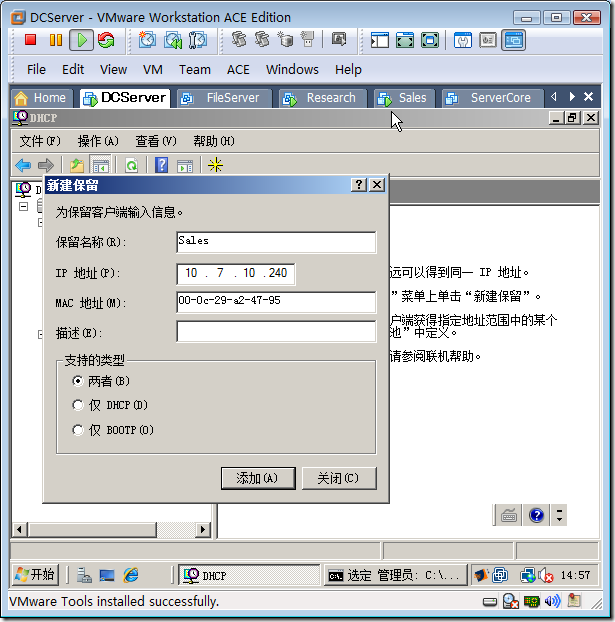Click the 关闭(C) button
Viewport: 615px width, 622px height.
click(339, 478)
